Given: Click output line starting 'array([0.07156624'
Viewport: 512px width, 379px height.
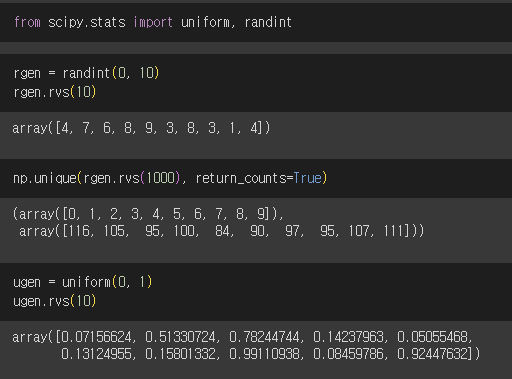Looking at the screenshot, I should [x=242, y=337].
